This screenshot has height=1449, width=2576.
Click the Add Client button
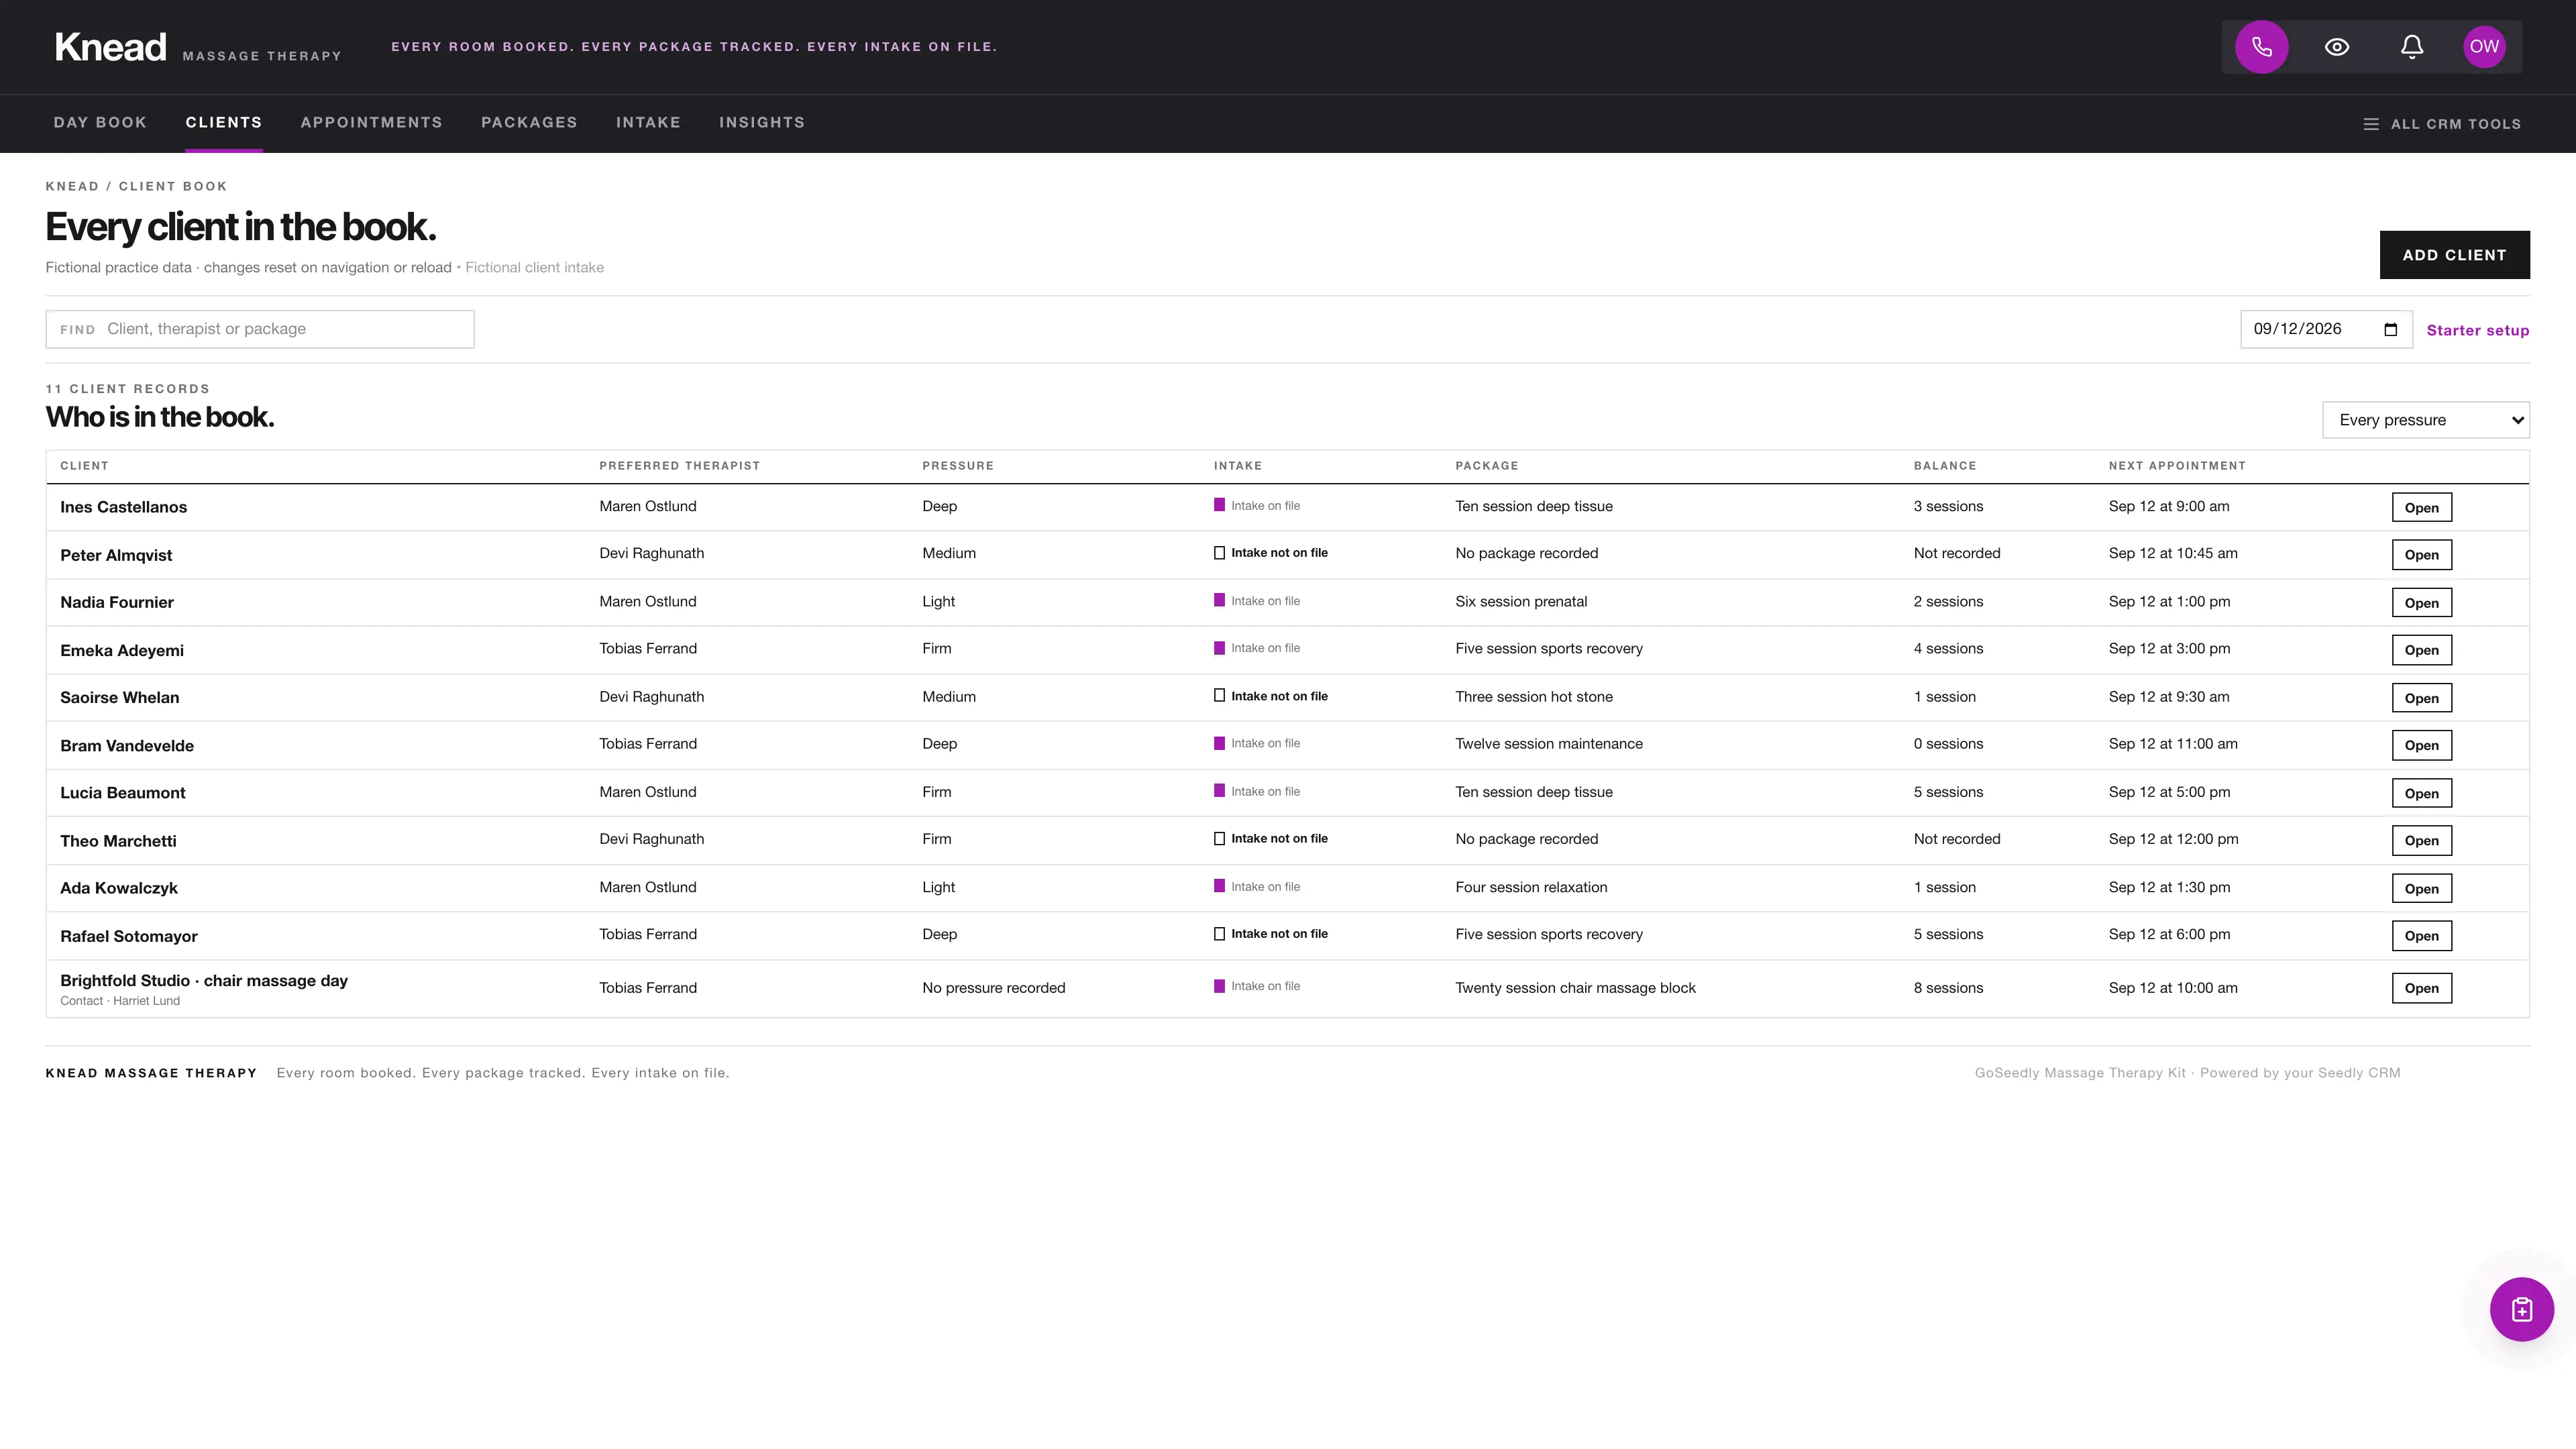tap(2454, 255)
